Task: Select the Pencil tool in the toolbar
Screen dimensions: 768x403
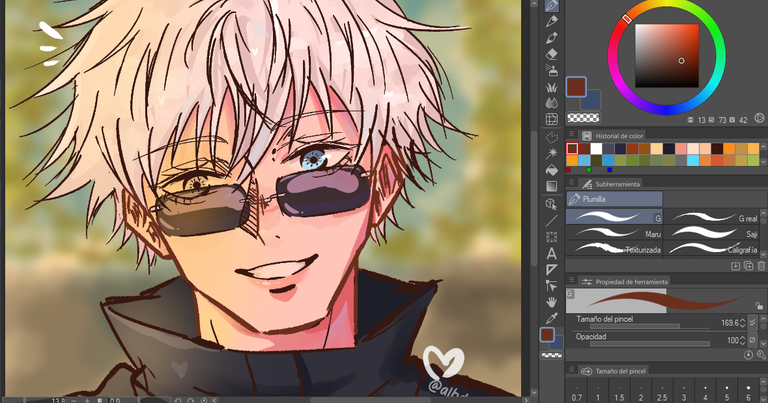Action: [552, 21]
